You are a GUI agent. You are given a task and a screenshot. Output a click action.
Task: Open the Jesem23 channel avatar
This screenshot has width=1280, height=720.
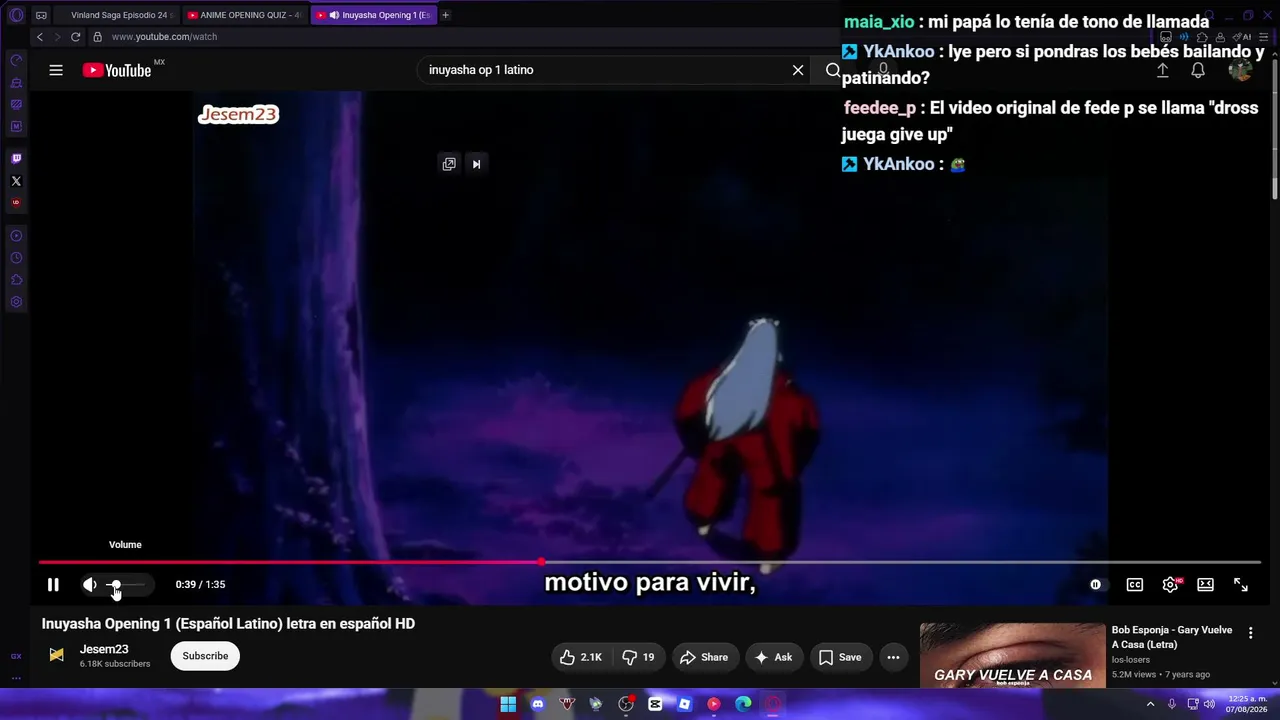(x=57, y=655)
